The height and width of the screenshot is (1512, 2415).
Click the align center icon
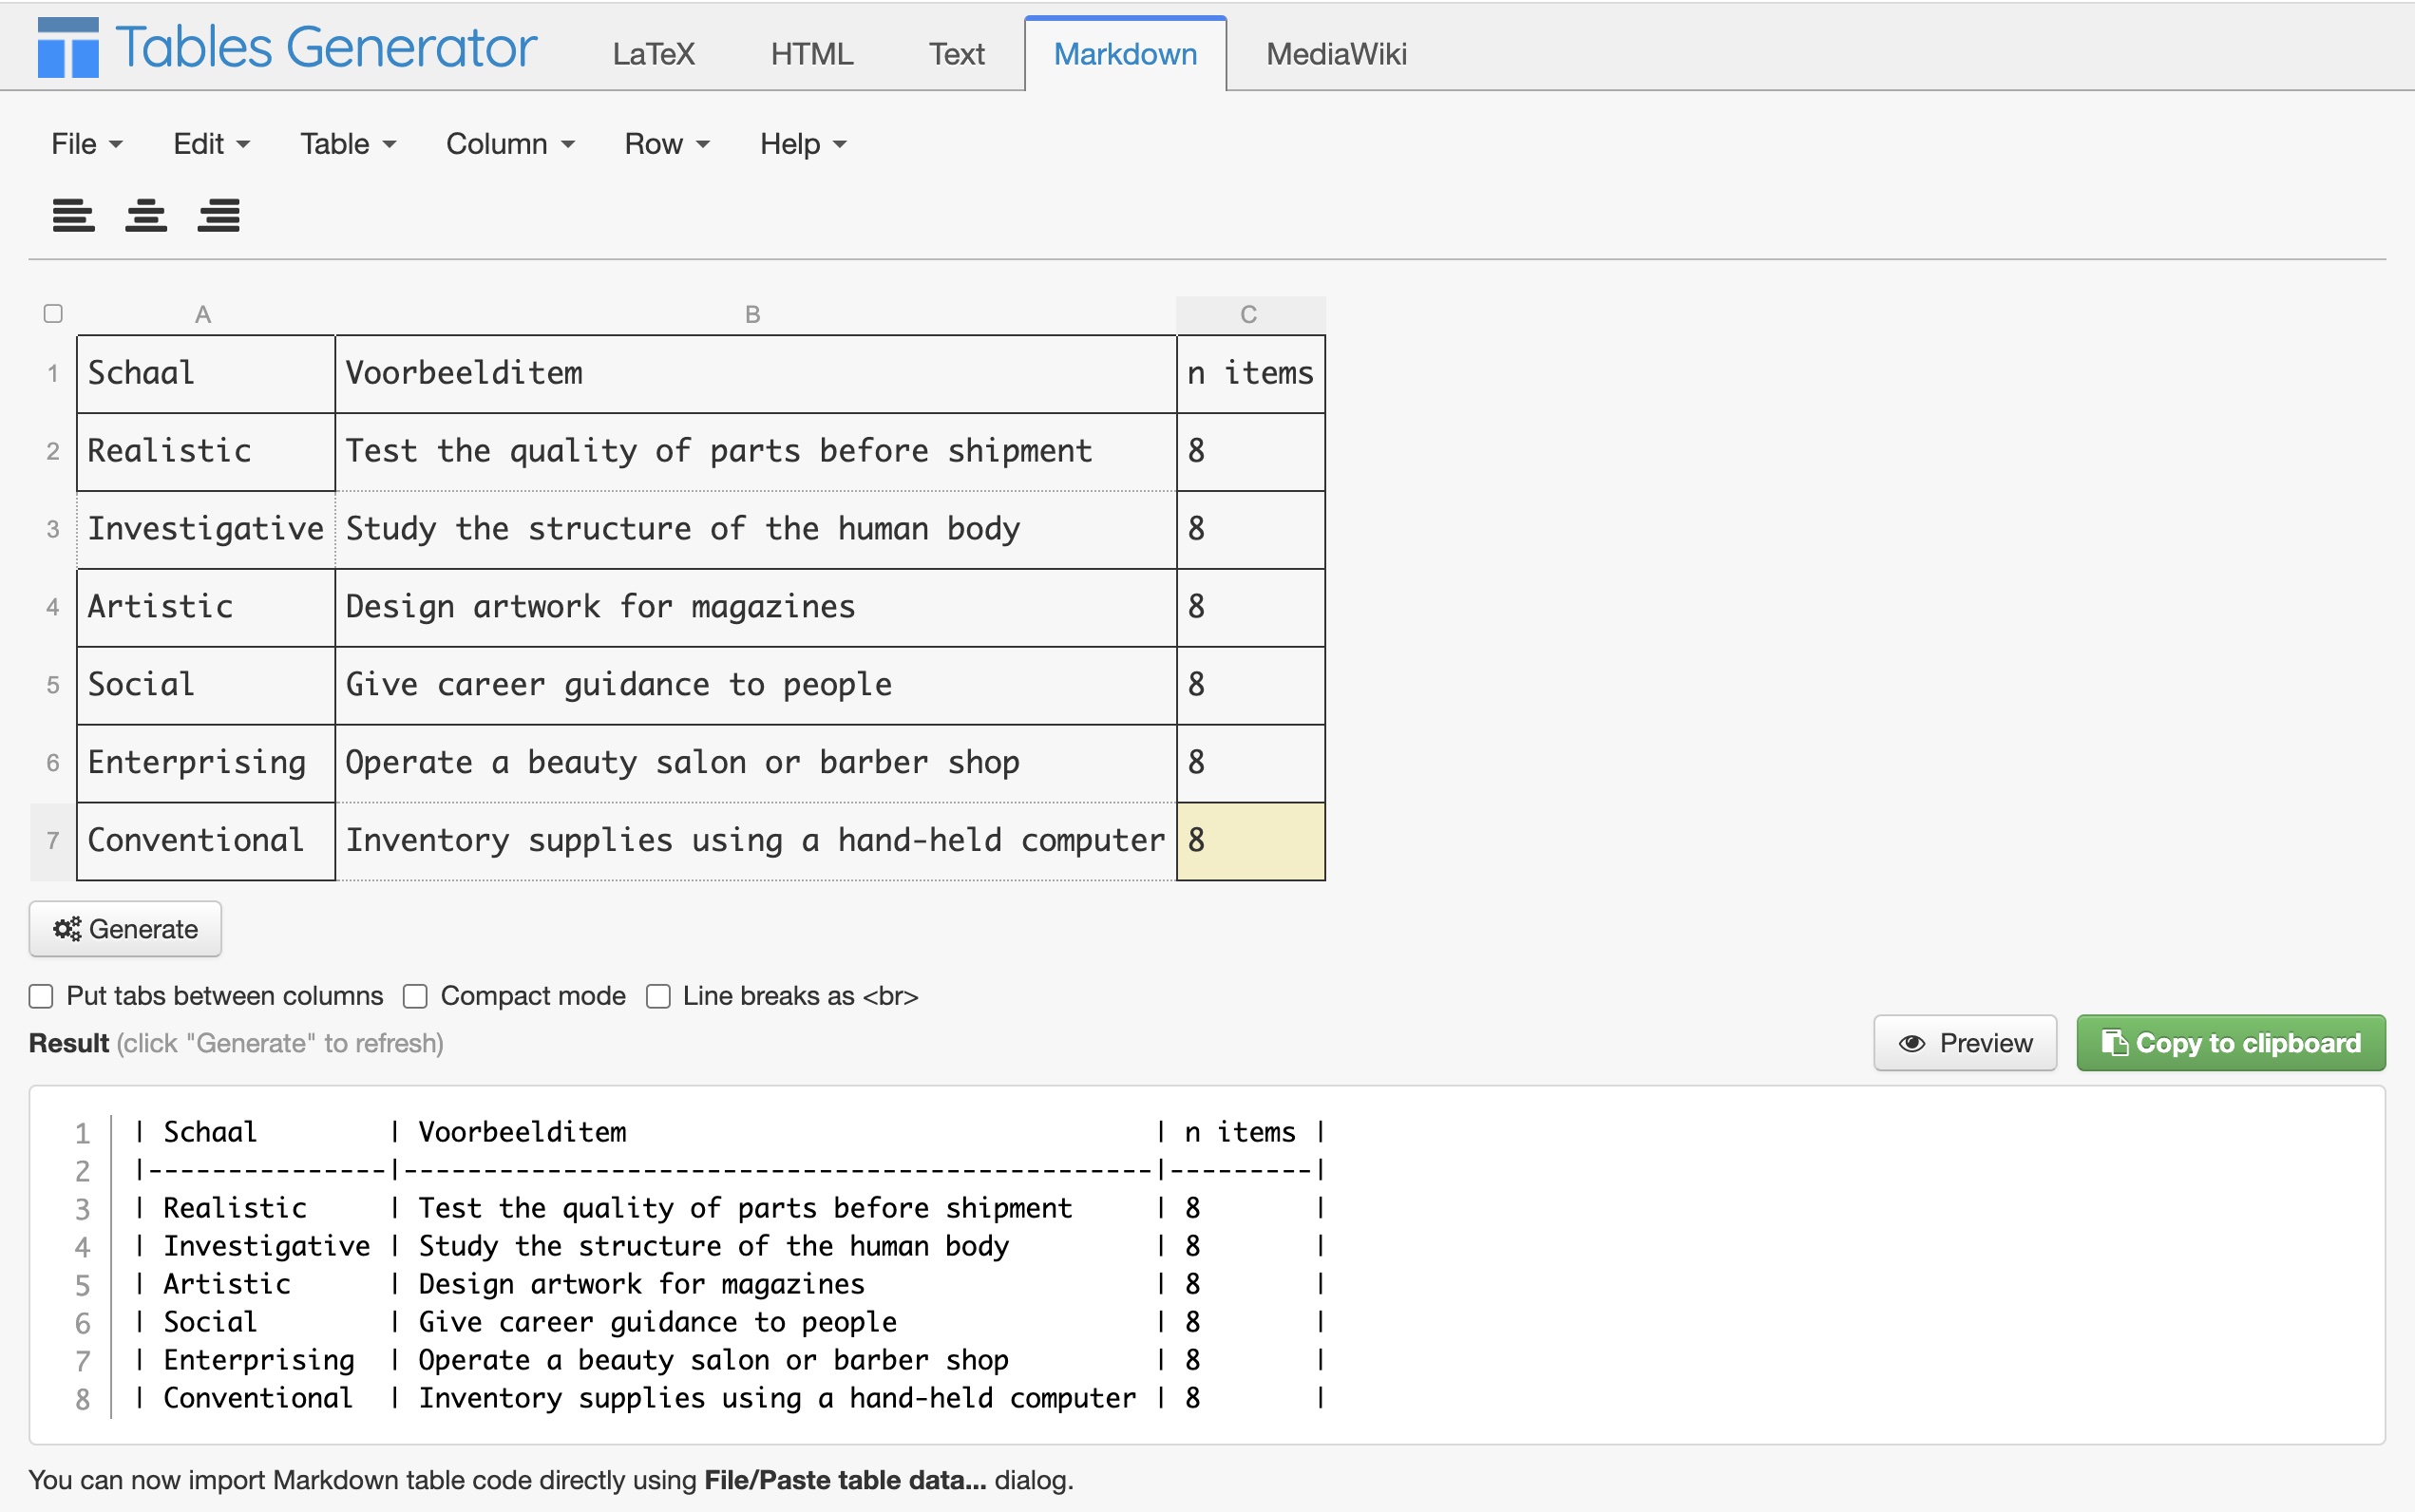pyautogui.click(x=146, y=215)
